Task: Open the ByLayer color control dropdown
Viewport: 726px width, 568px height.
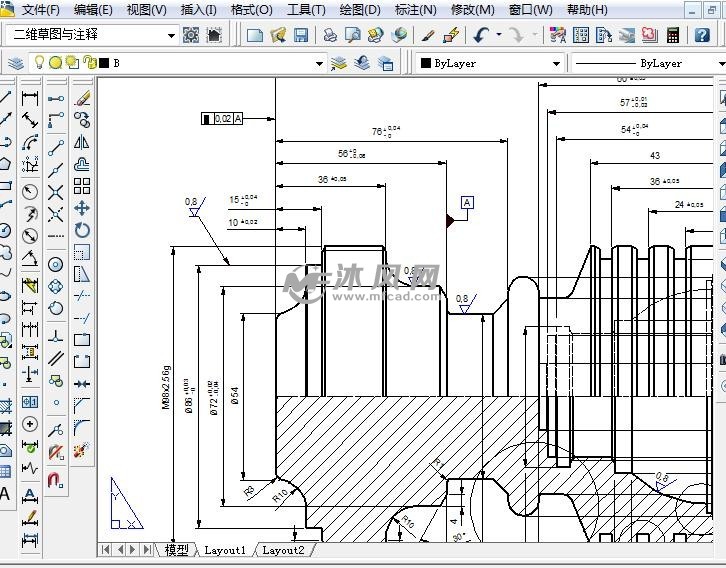Action: (556, 63)
